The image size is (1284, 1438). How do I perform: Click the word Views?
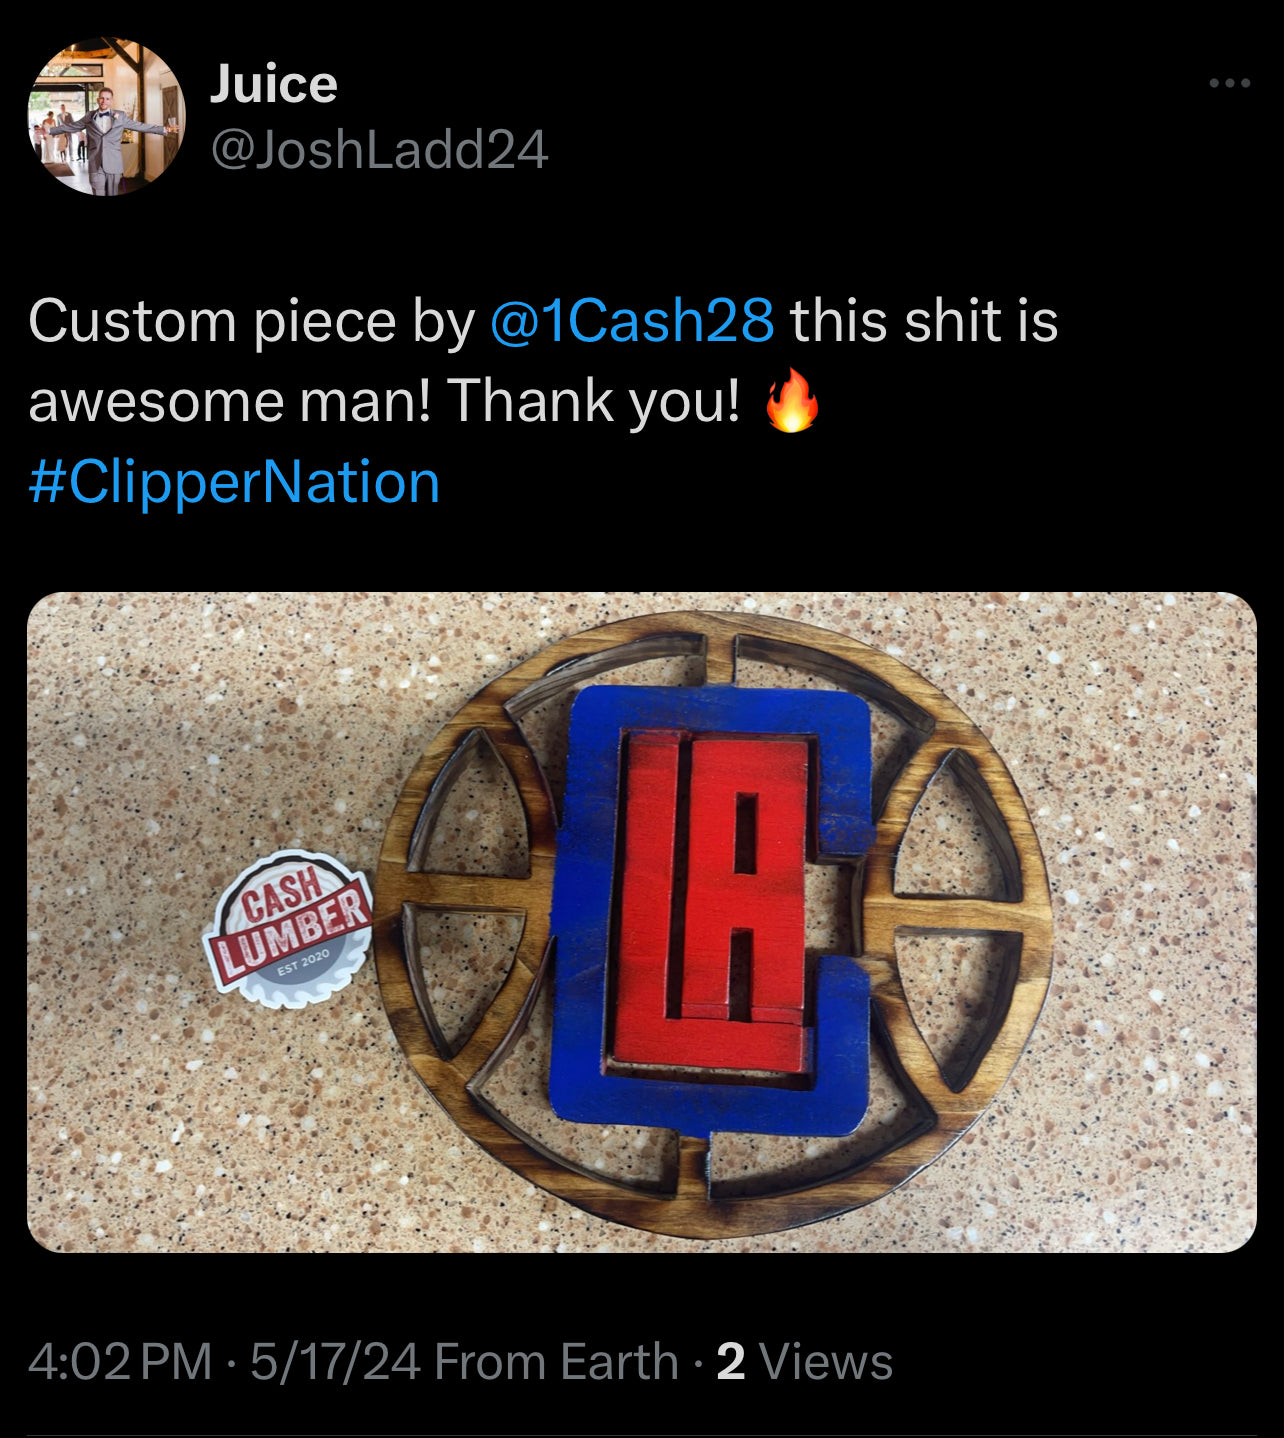[826, 1362]
